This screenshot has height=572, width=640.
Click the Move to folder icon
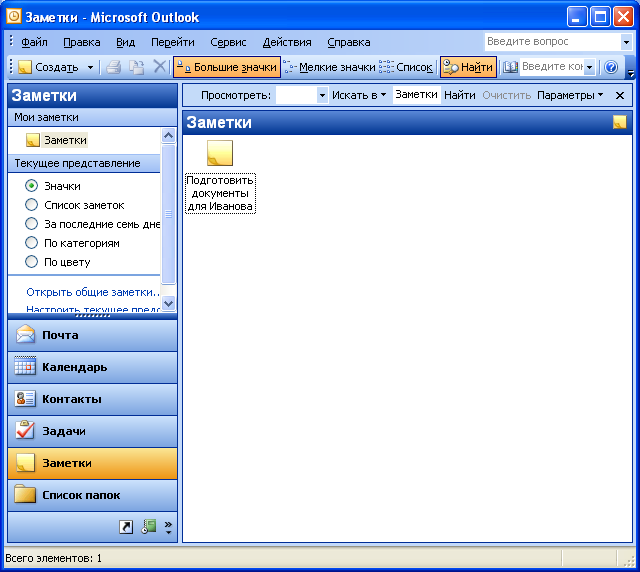click(x=136, y=67)
